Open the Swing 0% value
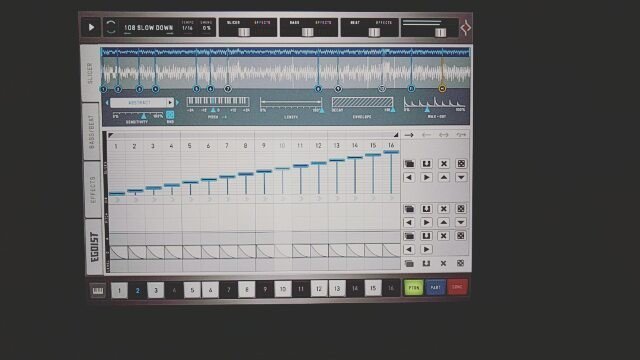 coord(207,28)
